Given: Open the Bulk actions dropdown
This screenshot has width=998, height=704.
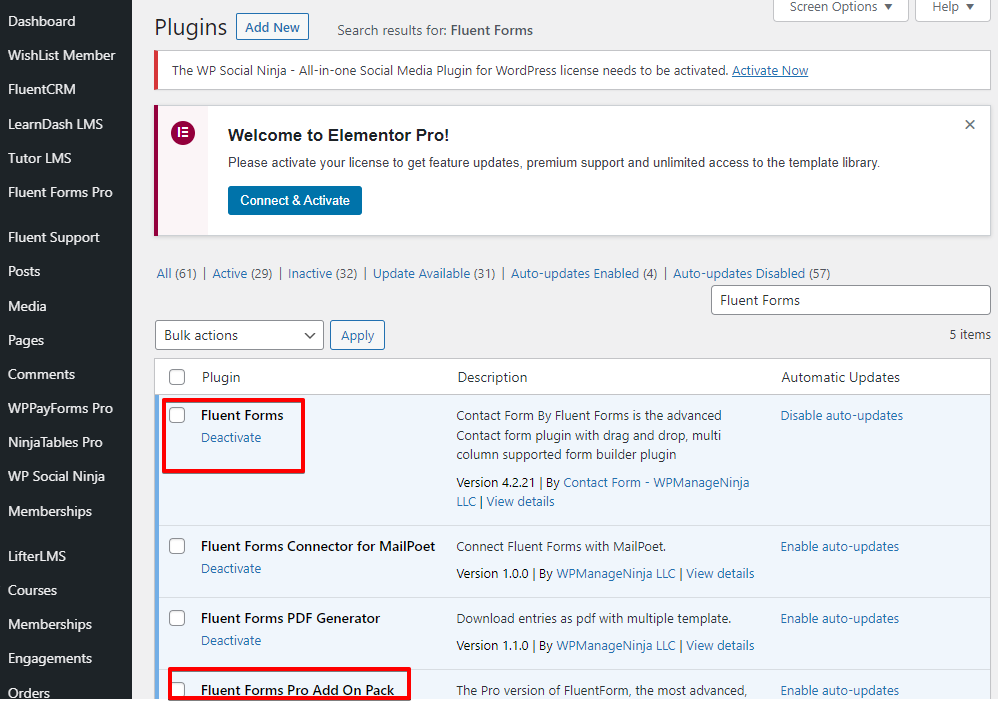Looking at the screenshot, I should (x=239, y=335).
